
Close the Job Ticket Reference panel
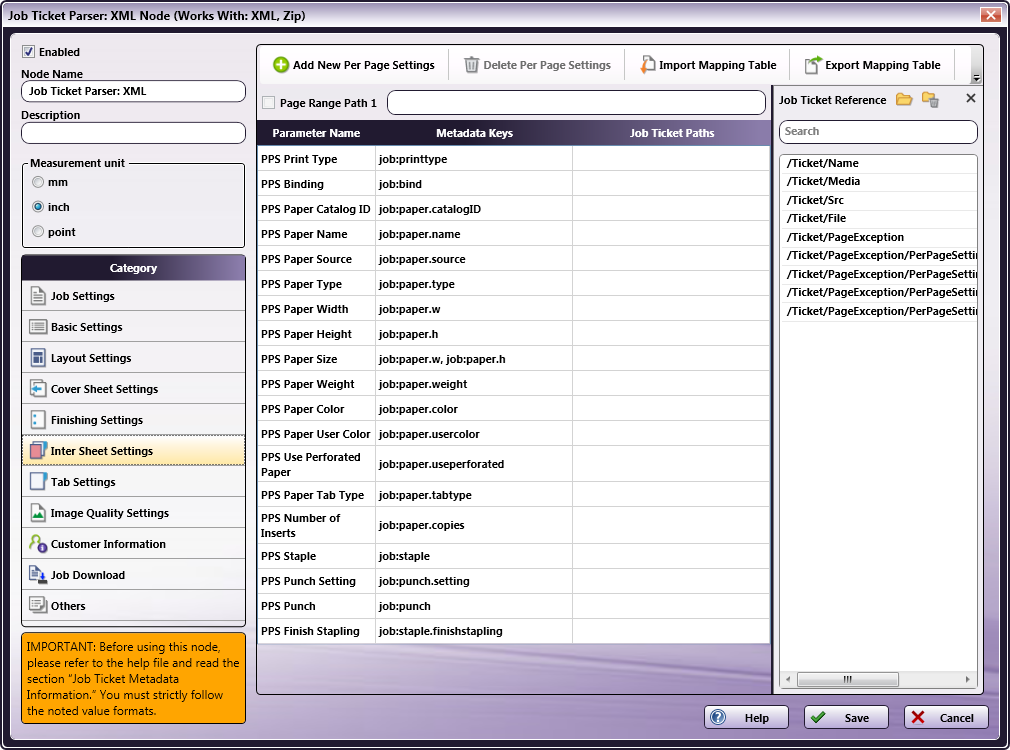(x=971, y=98)
